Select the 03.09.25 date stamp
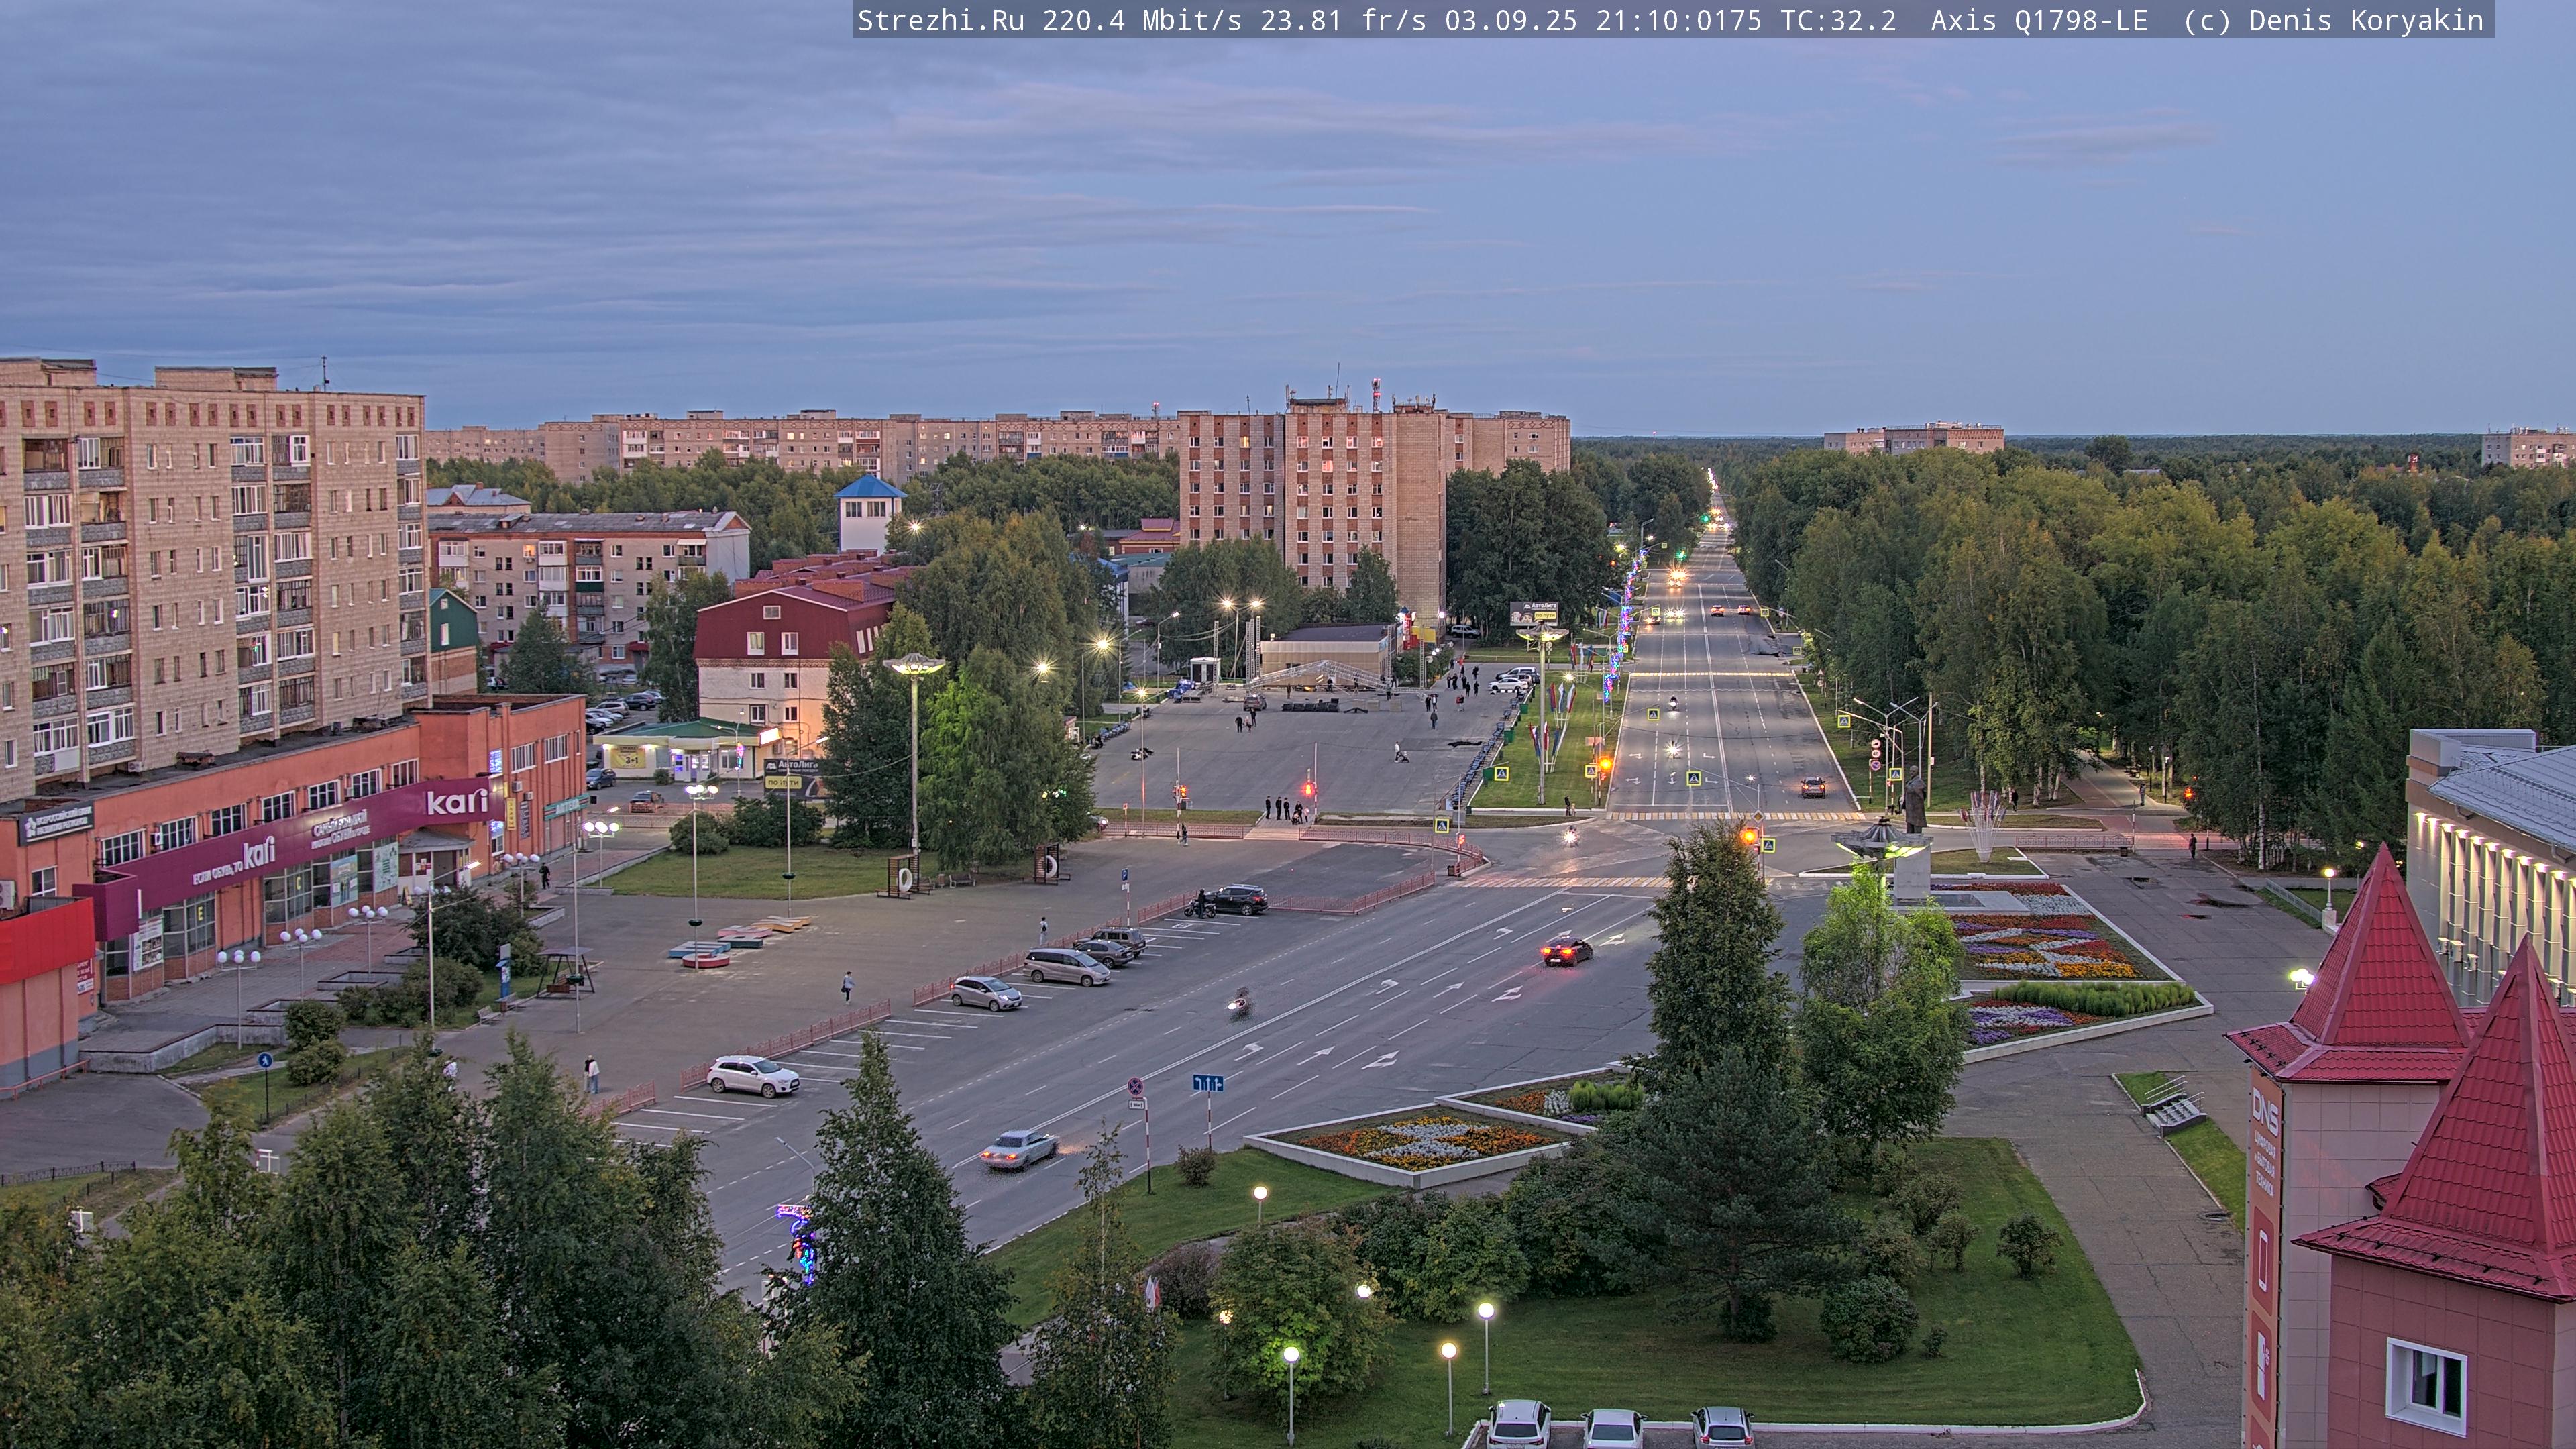The height and width of the screenshot is (1449, 2576). pyautogui.click(x=1511, y=21)
